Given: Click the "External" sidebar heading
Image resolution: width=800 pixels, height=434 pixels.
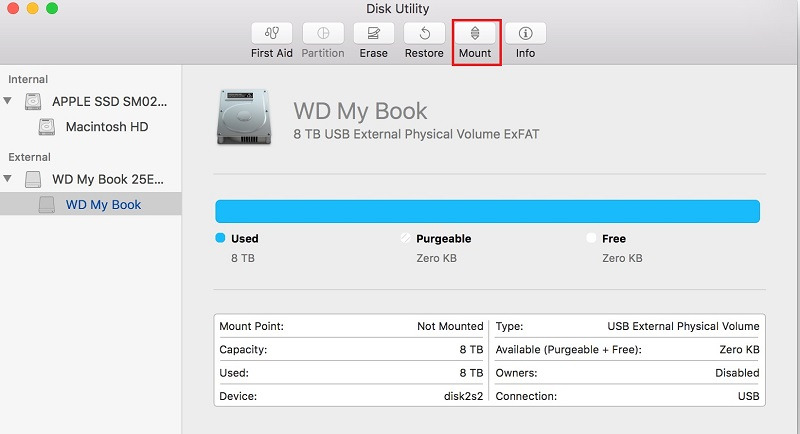Looking at the screenshot, I should click(x=30, y=157).
